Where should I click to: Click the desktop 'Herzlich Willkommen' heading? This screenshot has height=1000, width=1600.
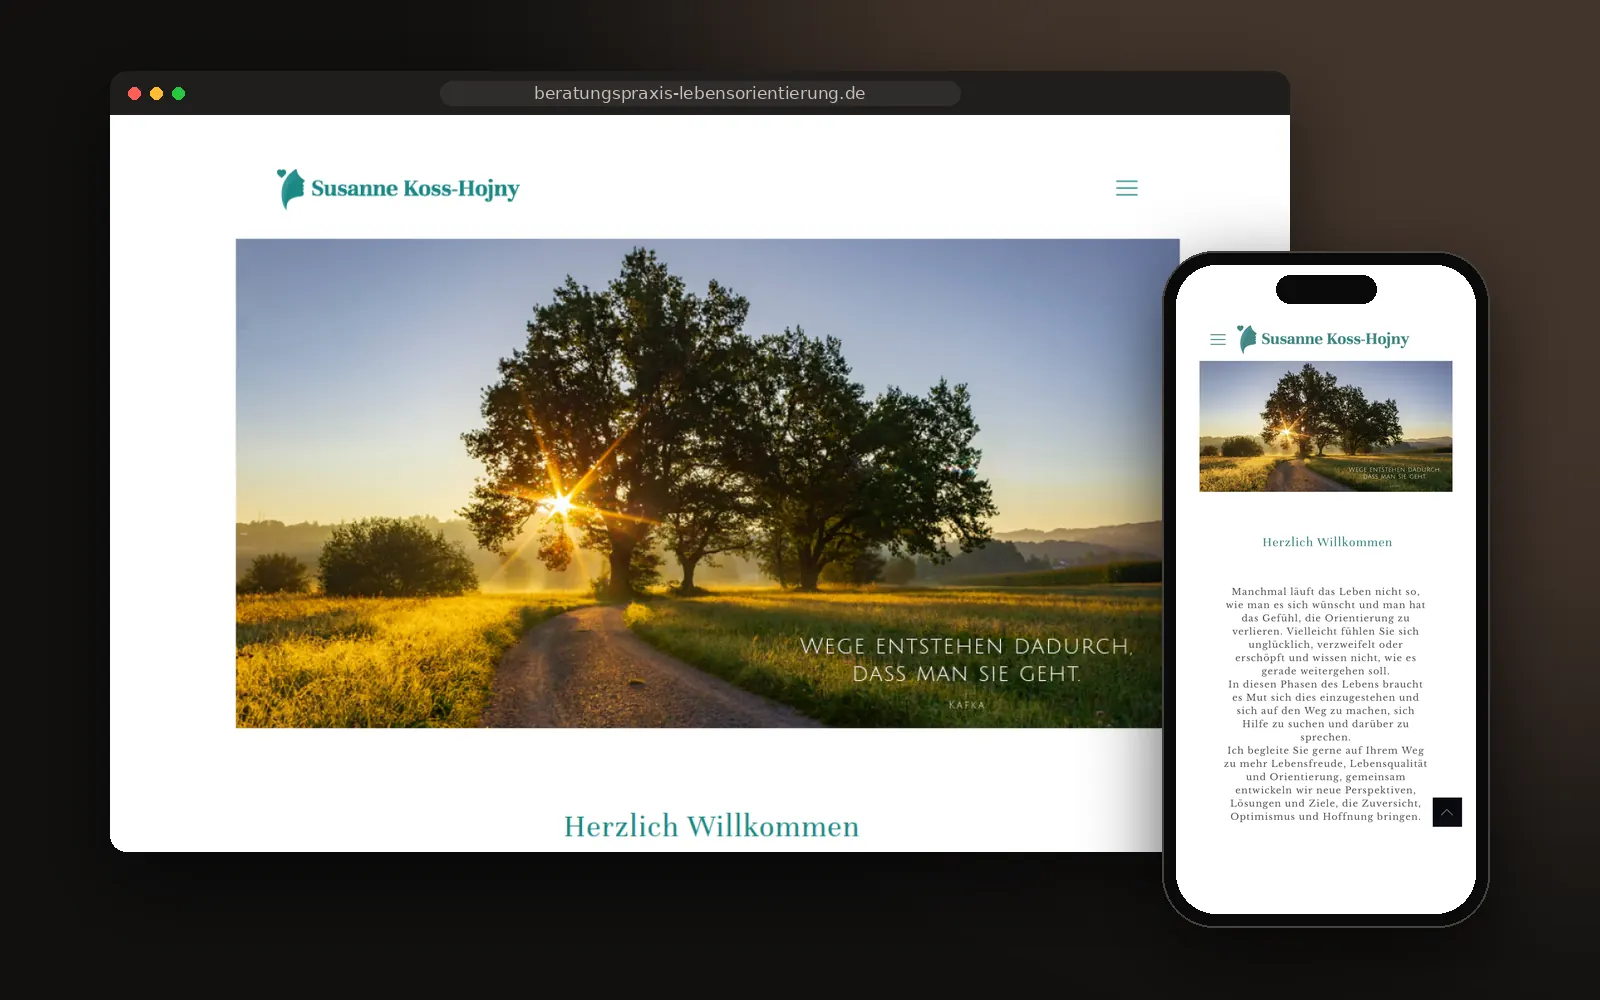tap(711, 827)
